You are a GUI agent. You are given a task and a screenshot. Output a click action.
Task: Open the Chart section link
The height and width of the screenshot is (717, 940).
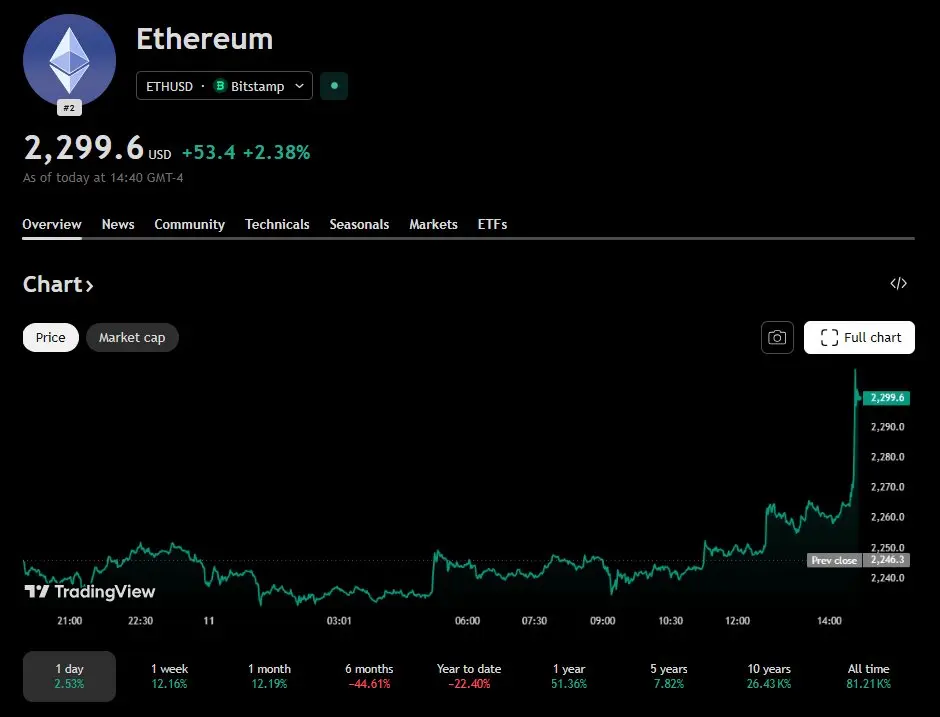pos(58,284)
